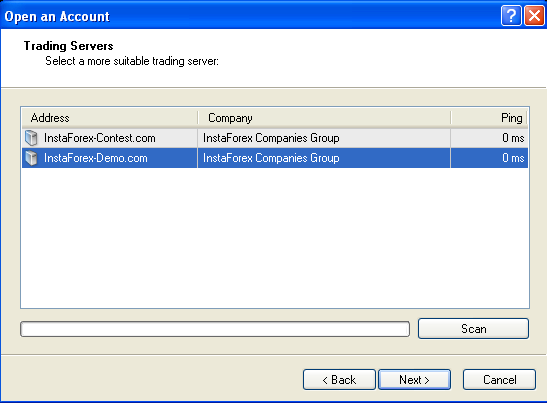Select the InstaForex-Contest.com server address
The image size is (550, 403).
click(100, 138)
